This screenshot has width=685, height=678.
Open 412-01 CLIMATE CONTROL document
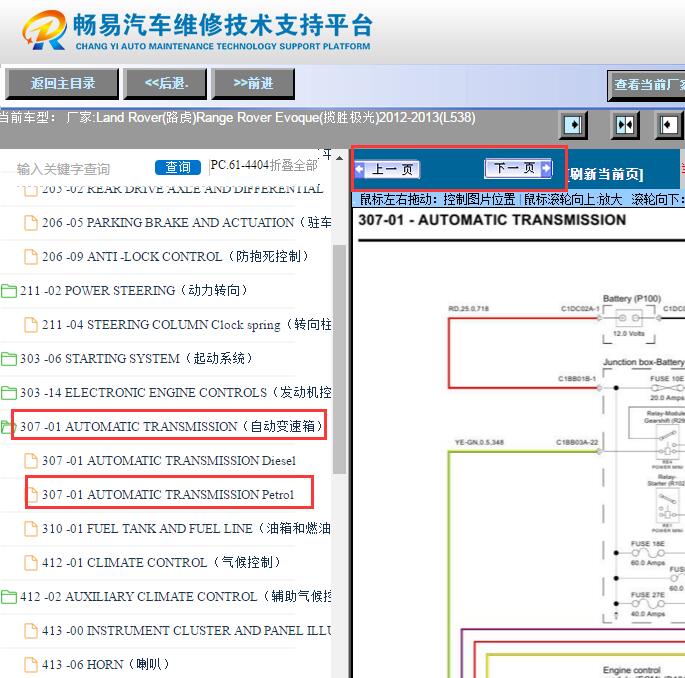click(x=161, y=563)
